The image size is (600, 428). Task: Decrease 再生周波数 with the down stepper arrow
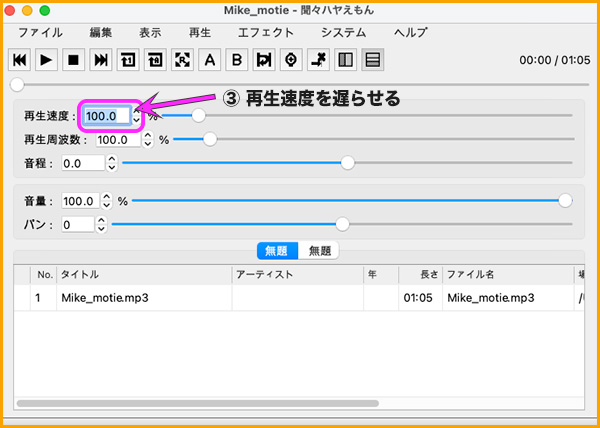pos(148,144)
